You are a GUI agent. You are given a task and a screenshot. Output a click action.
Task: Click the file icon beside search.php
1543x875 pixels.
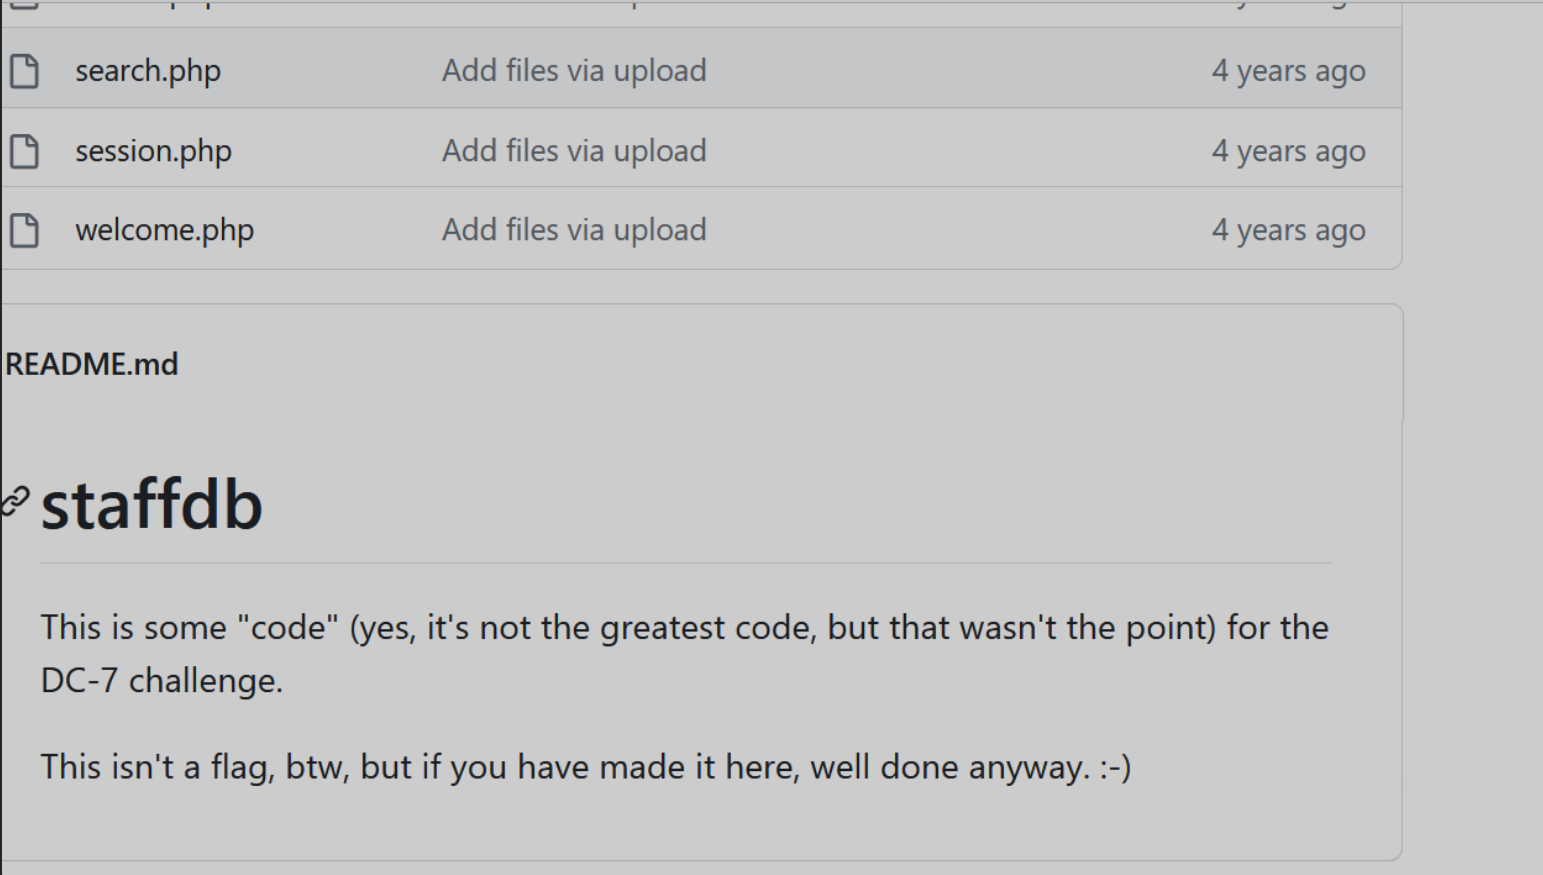point(24,71)
